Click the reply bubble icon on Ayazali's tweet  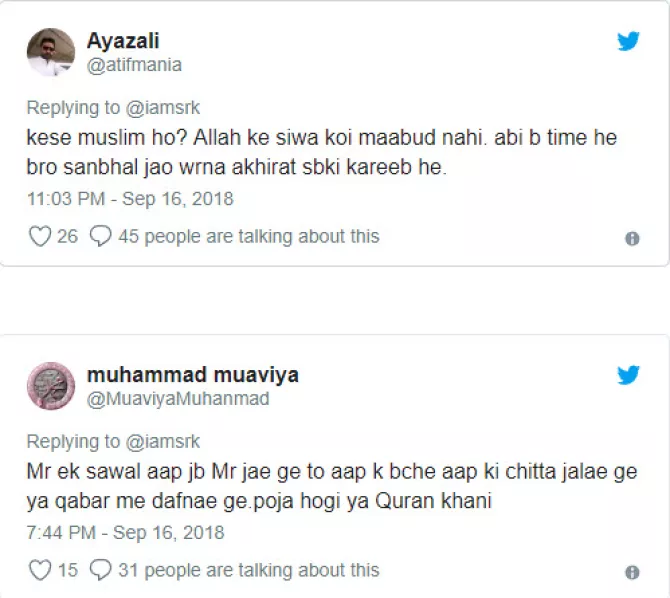point(101,237)
